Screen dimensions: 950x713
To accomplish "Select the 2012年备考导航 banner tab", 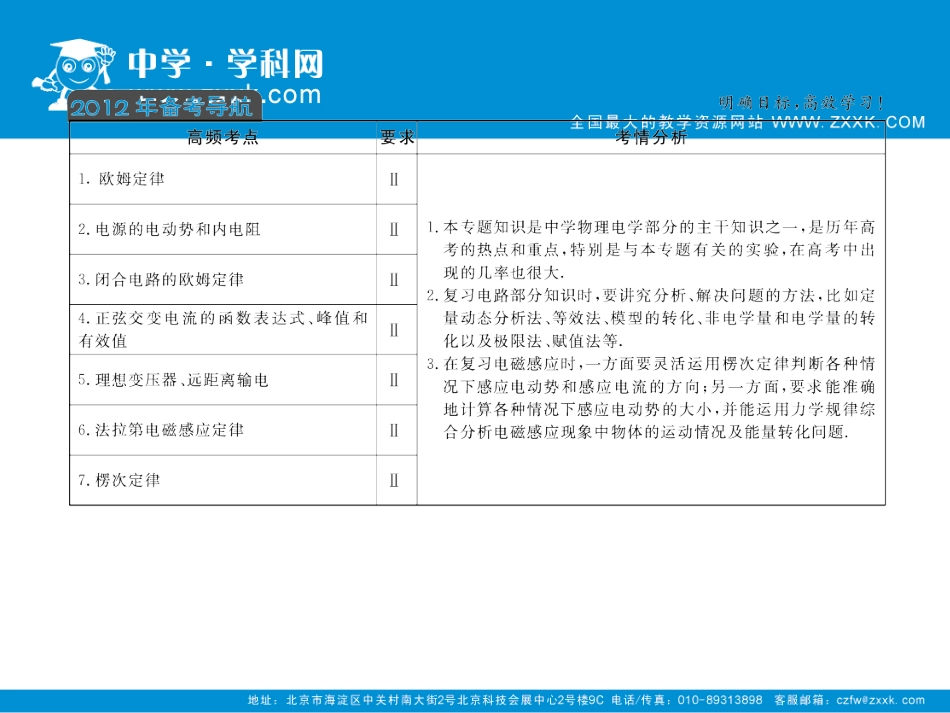I will point(165,106).
